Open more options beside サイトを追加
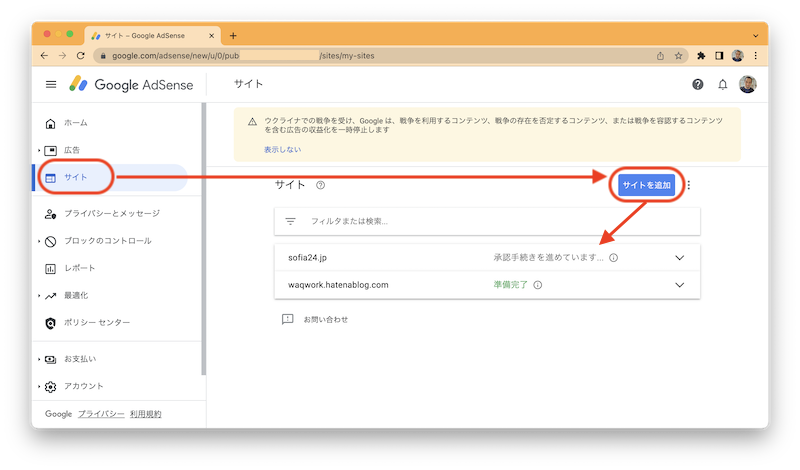 pyautogui.click(x=689, y=185)
